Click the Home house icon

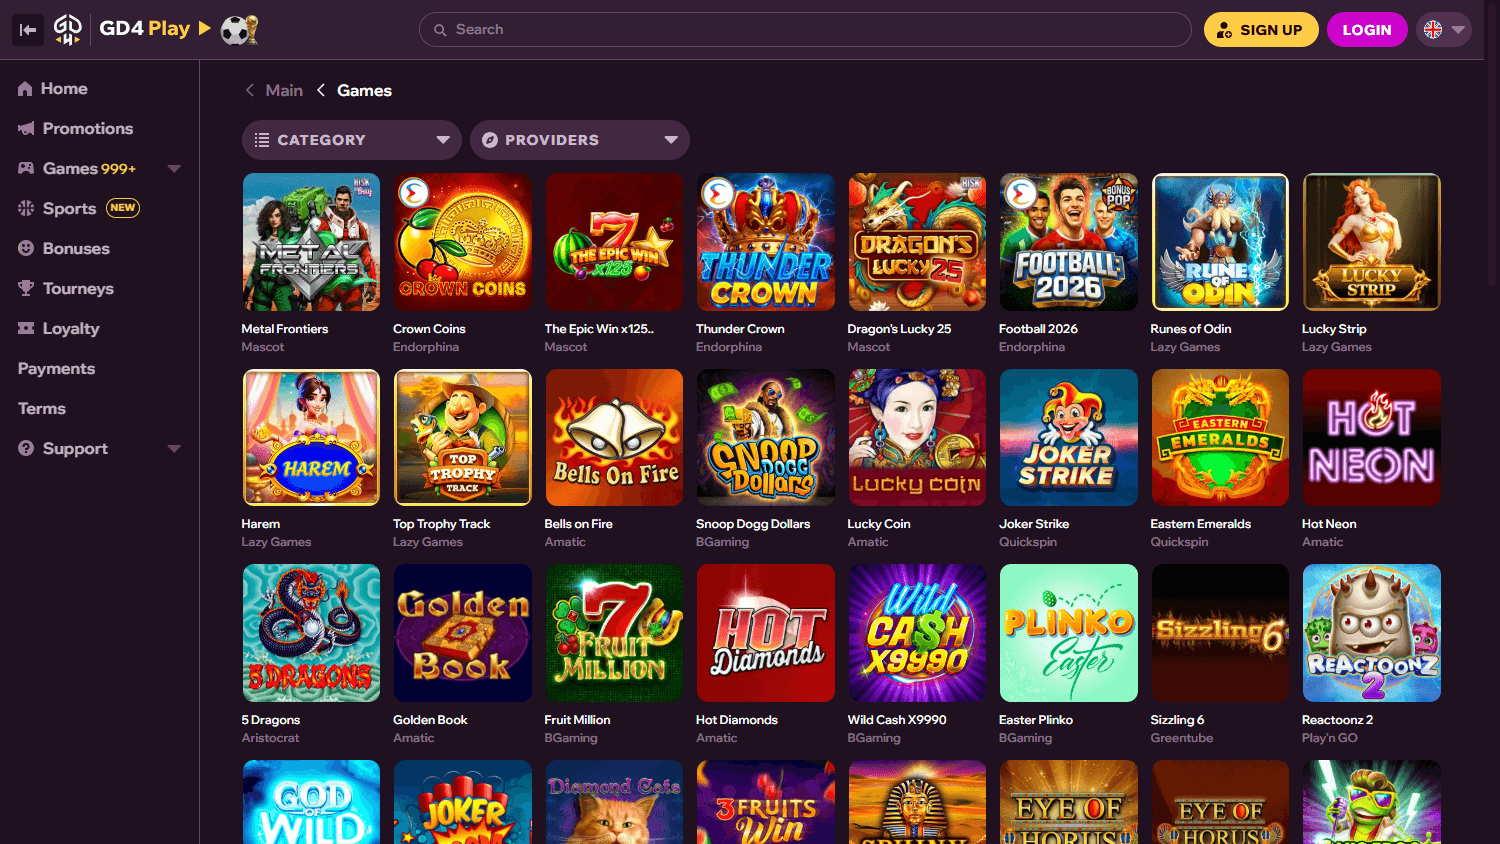(26, 89)
